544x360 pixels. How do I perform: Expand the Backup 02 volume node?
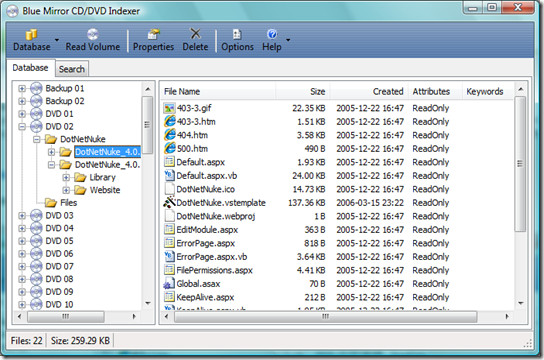tap(22, 101)
